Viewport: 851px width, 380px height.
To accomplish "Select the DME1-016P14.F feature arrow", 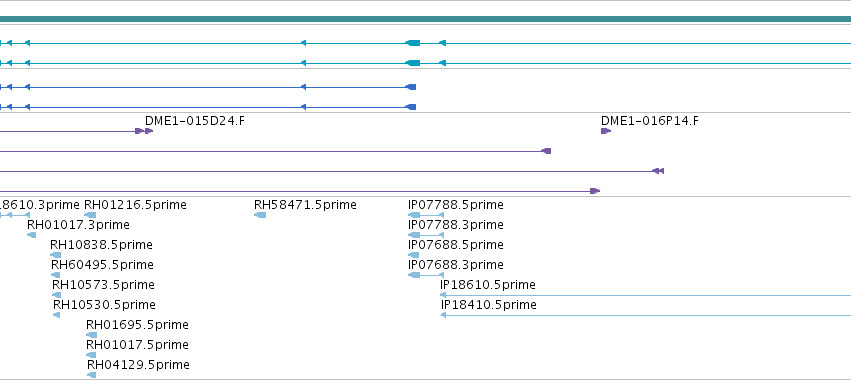I will tap(606, 131).
